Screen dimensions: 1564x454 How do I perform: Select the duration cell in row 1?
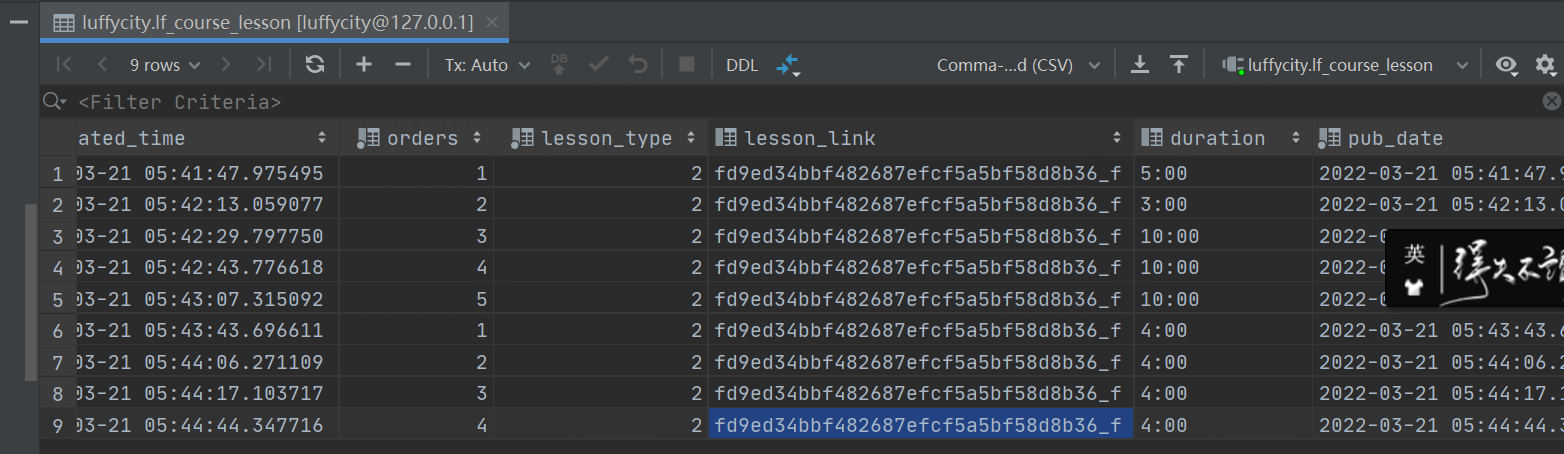1222,173
